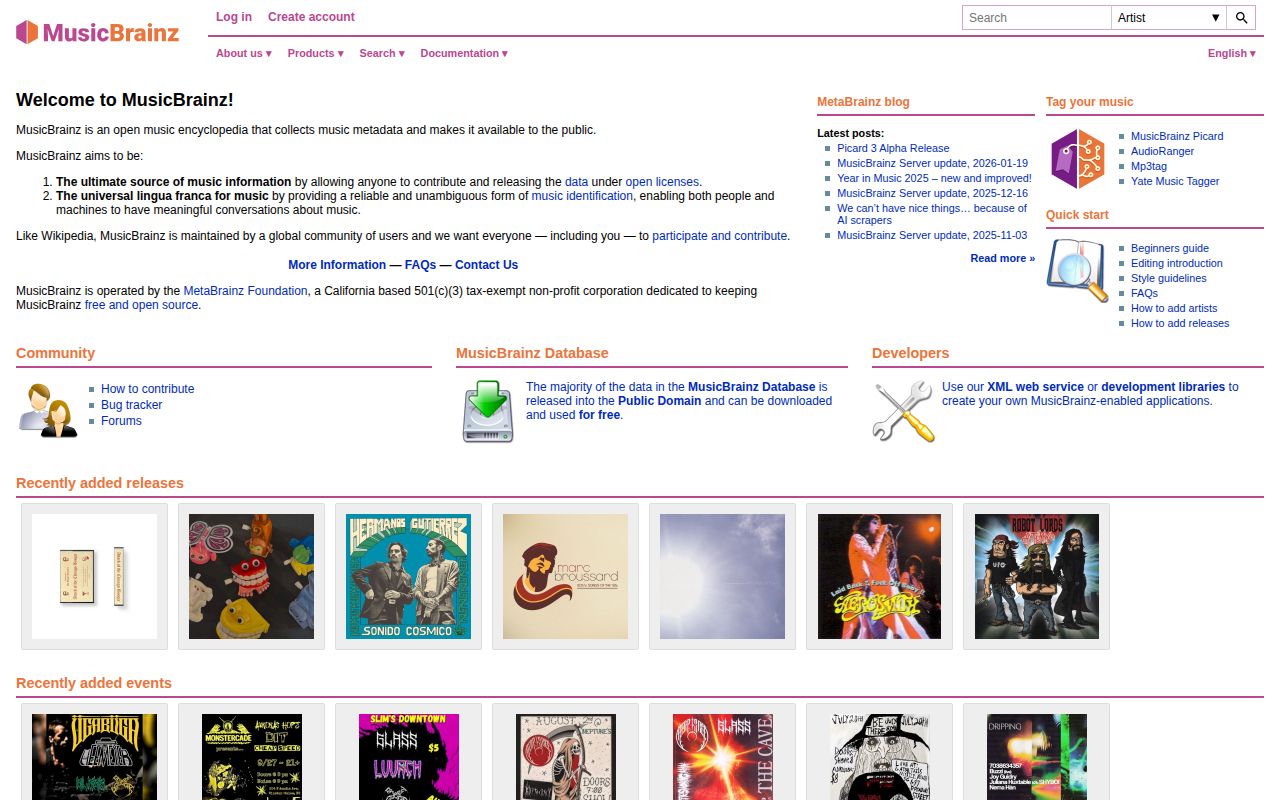This screenshot has width=1280, height=800.
Task: Click the Create account link
Action: (310, 17)
